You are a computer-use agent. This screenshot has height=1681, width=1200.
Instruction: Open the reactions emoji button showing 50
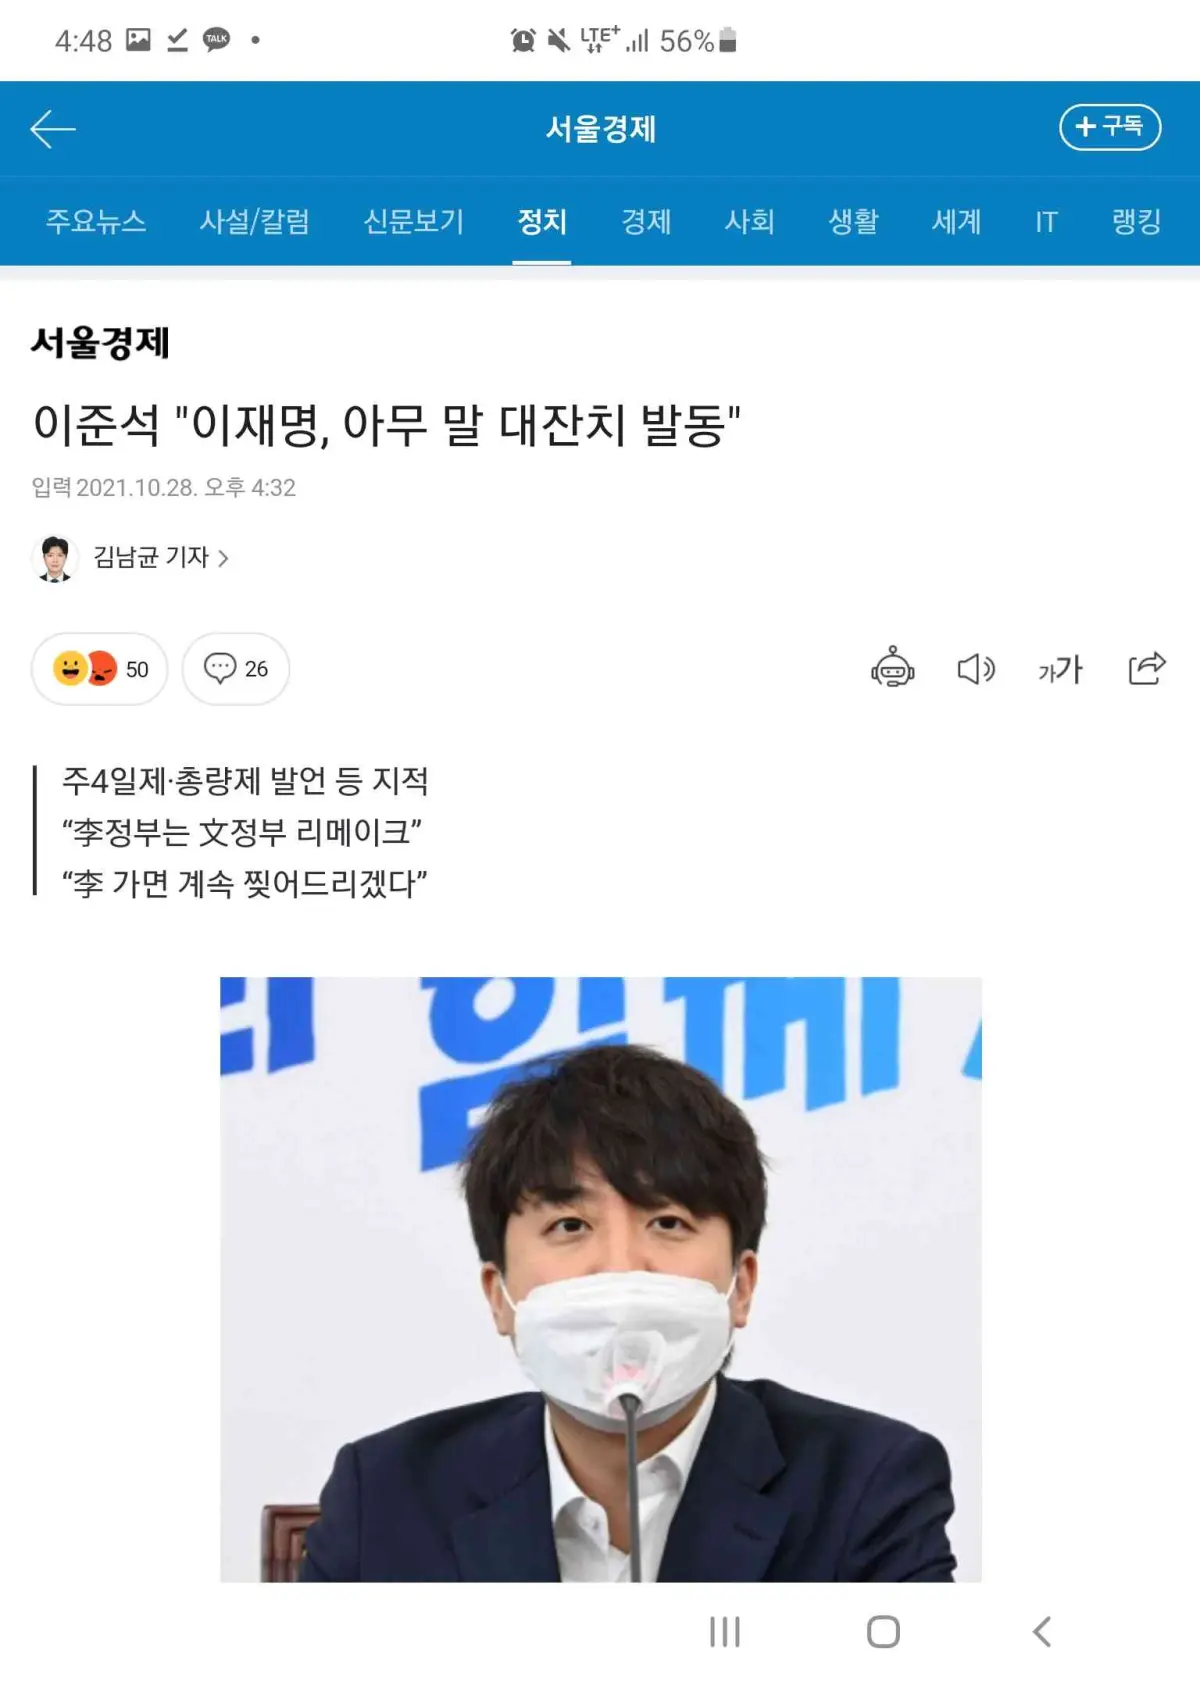point(99,669)
